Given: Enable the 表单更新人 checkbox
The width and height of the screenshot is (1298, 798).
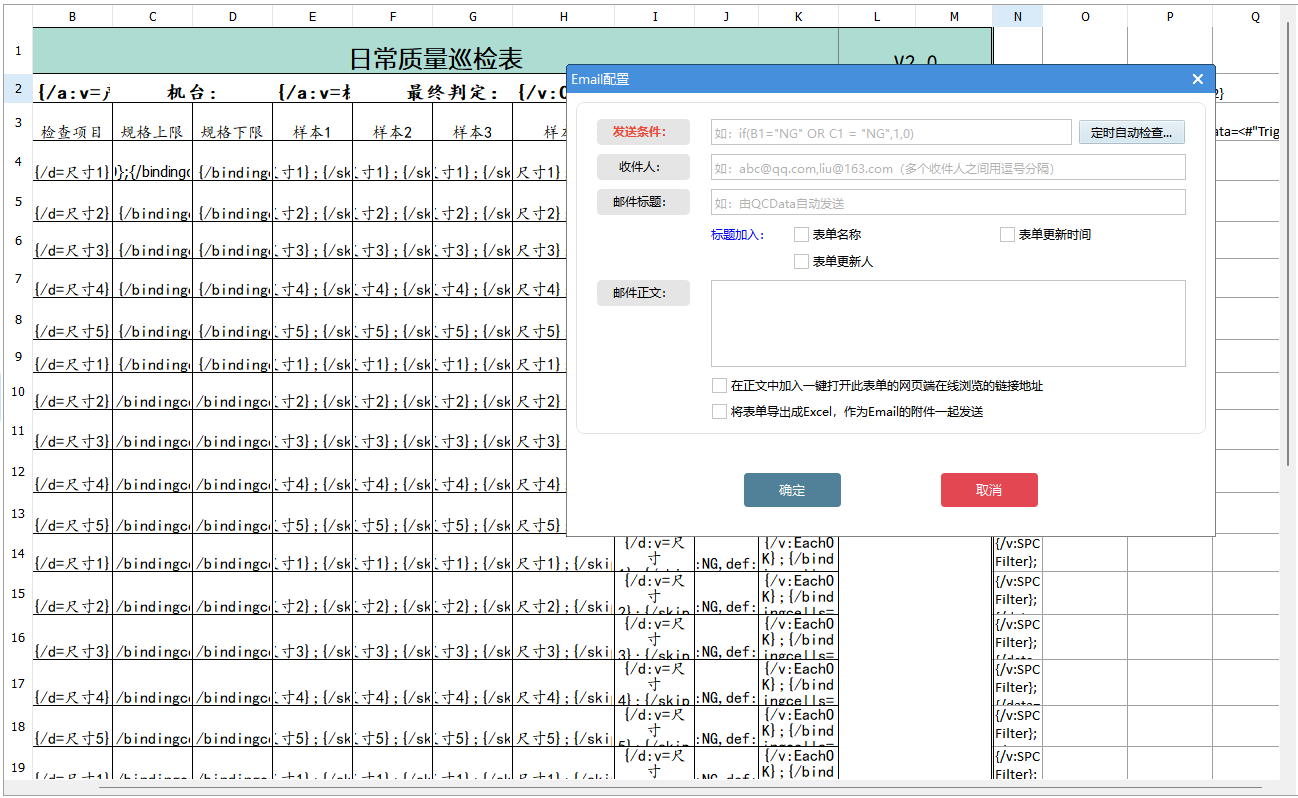Looking at the screenshot, I should point(801,261).
